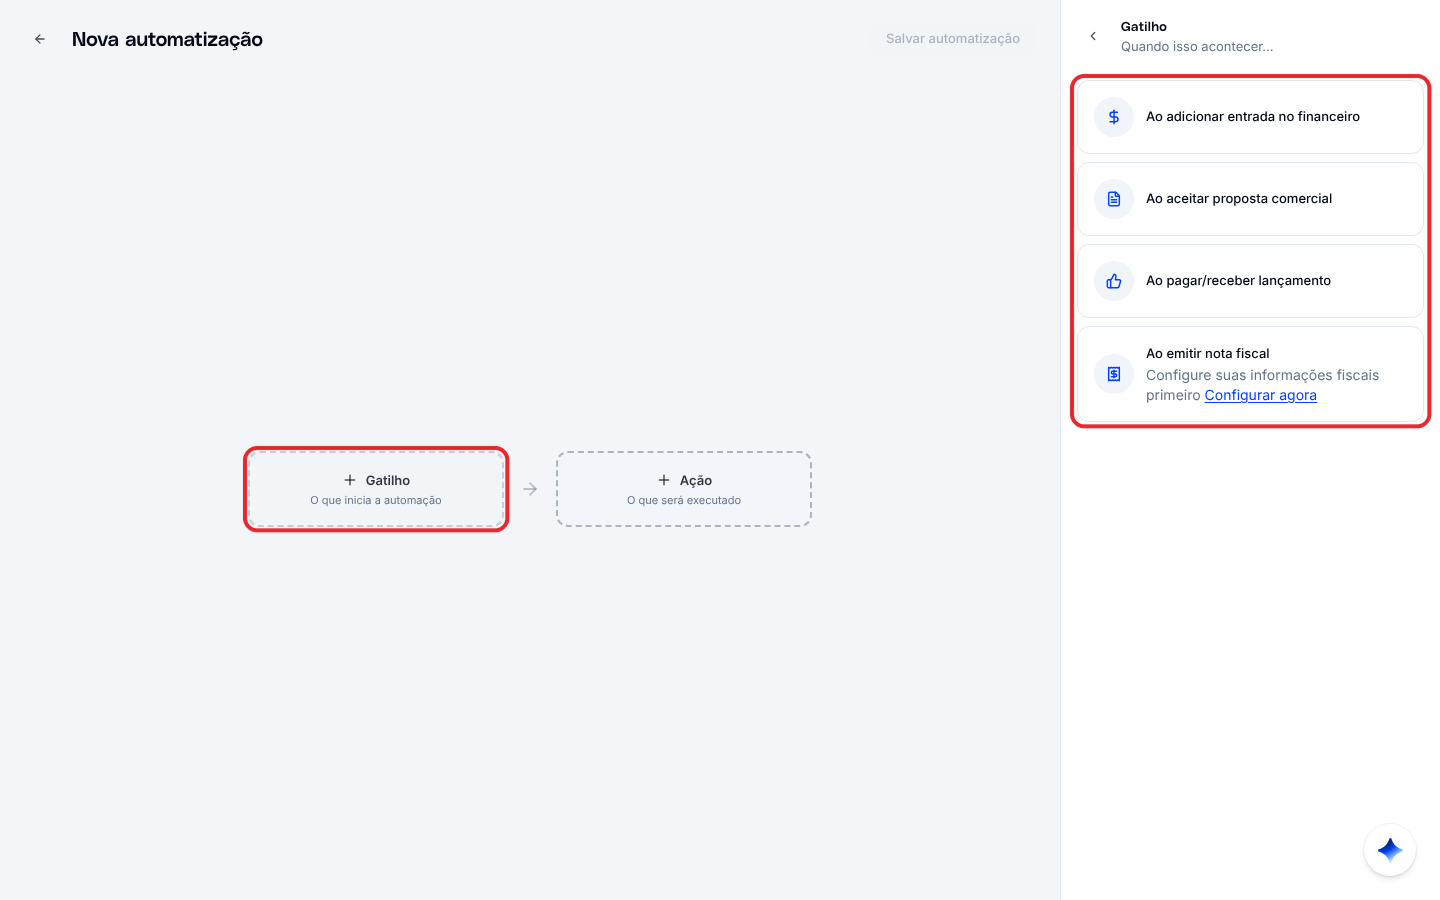Choose Ao emitir nota fiscal trigger

1250,374
